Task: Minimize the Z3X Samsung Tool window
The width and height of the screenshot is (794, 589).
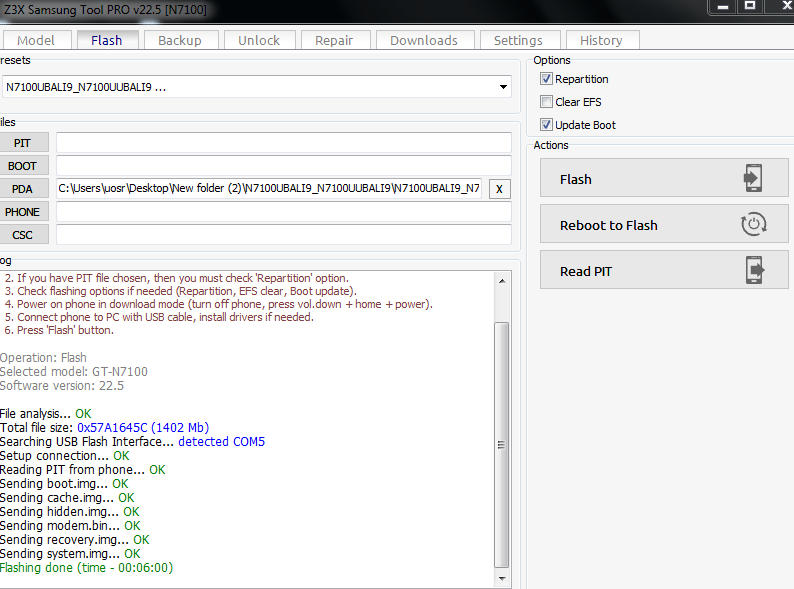Action: pyautogui.click(x=723, y=7)
